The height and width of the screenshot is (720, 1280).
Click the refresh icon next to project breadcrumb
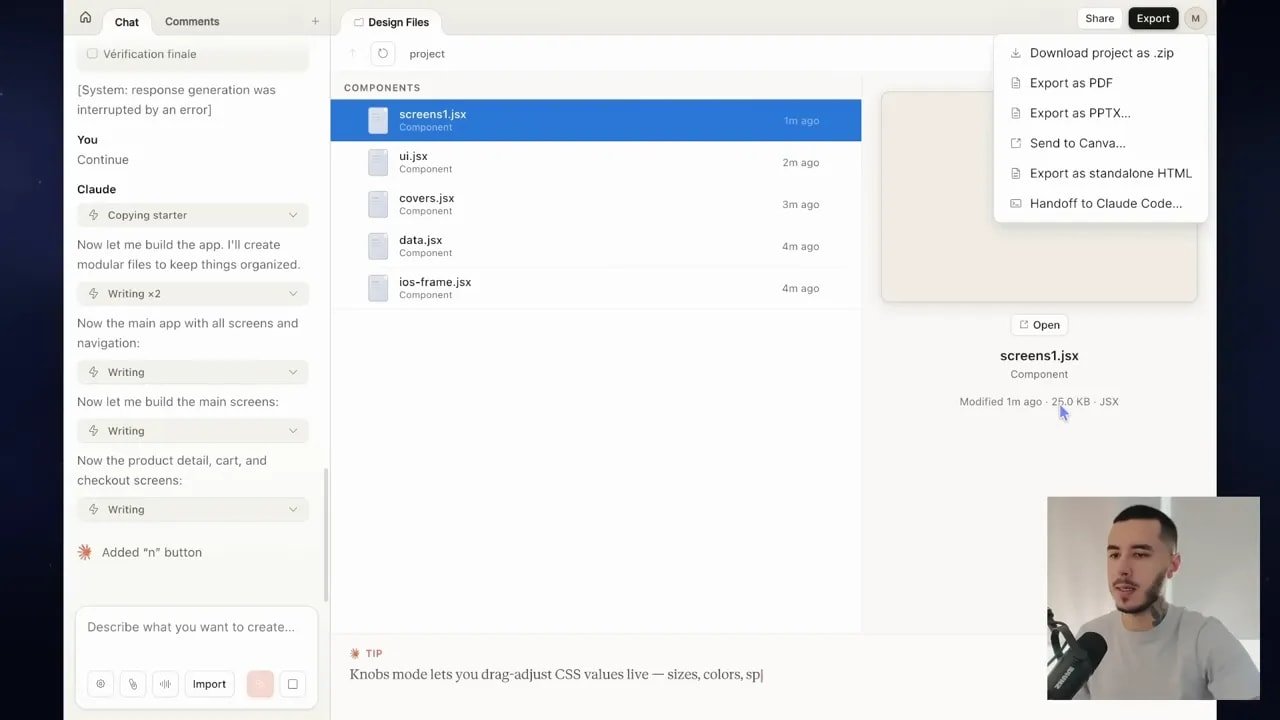(x=383, y=54)
